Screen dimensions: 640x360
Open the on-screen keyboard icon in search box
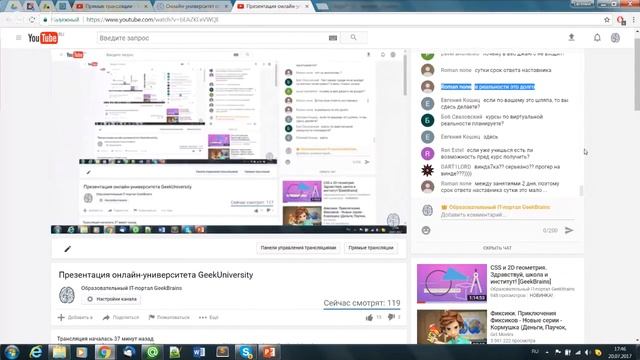pos(333,38)
